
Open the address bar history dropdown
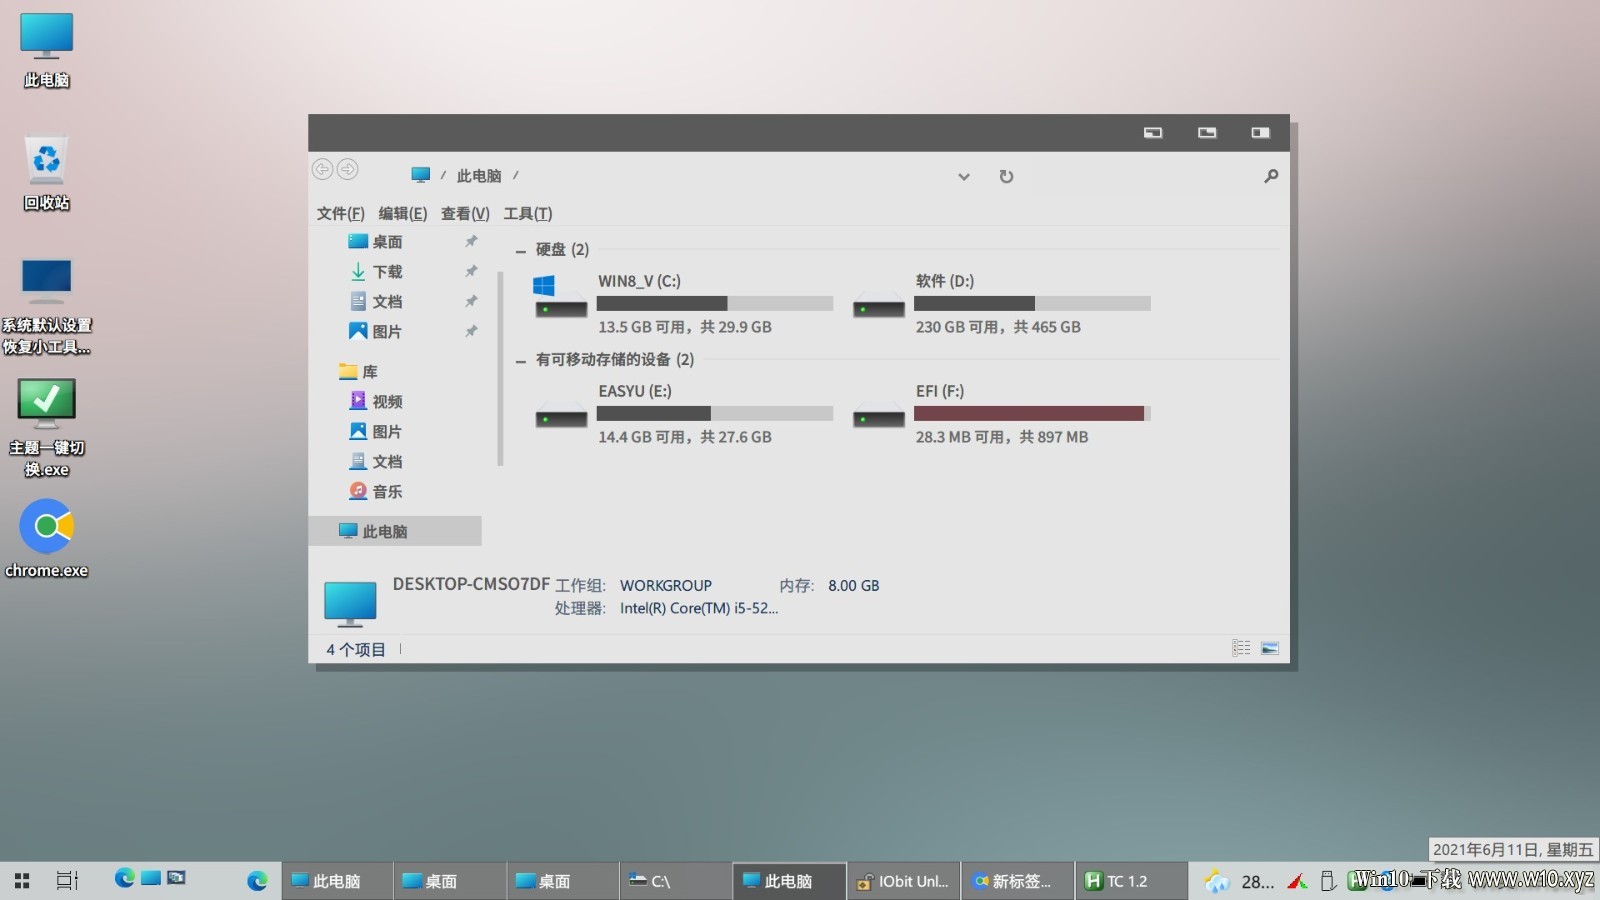coord(964,177)
